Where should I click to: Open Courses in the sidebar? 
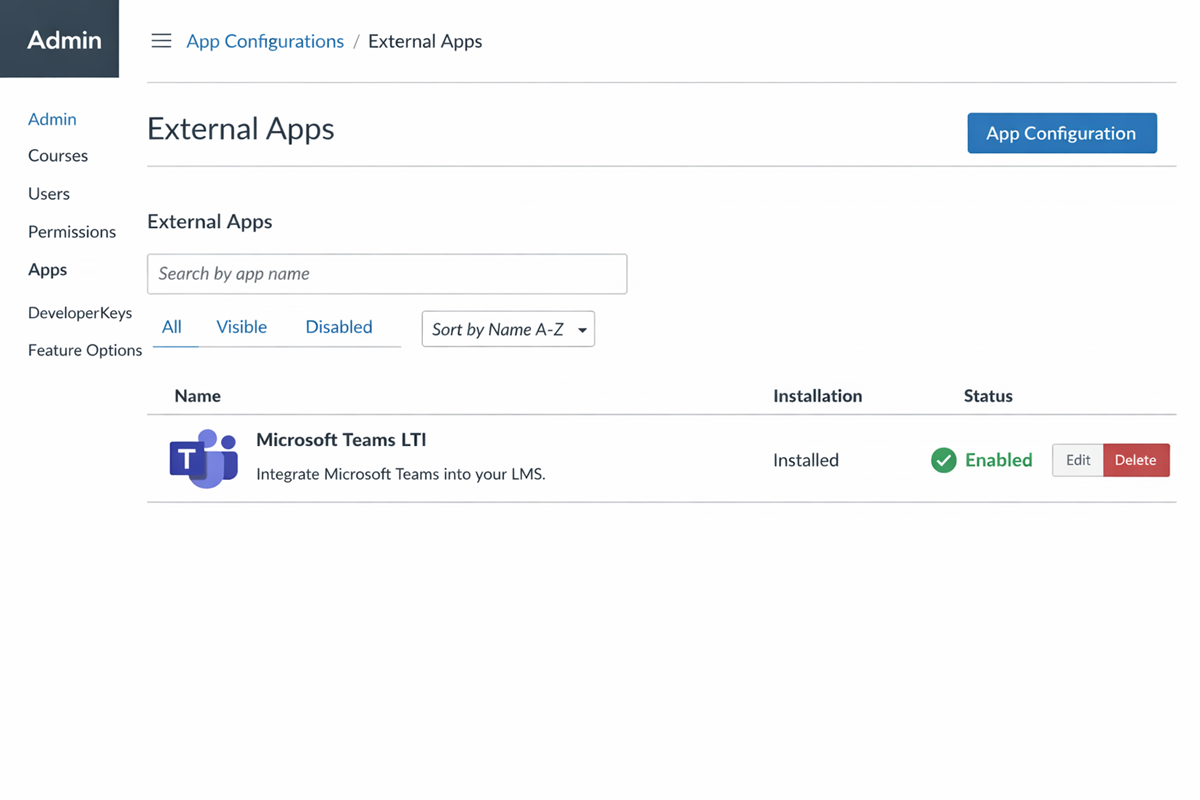[58, 155]
